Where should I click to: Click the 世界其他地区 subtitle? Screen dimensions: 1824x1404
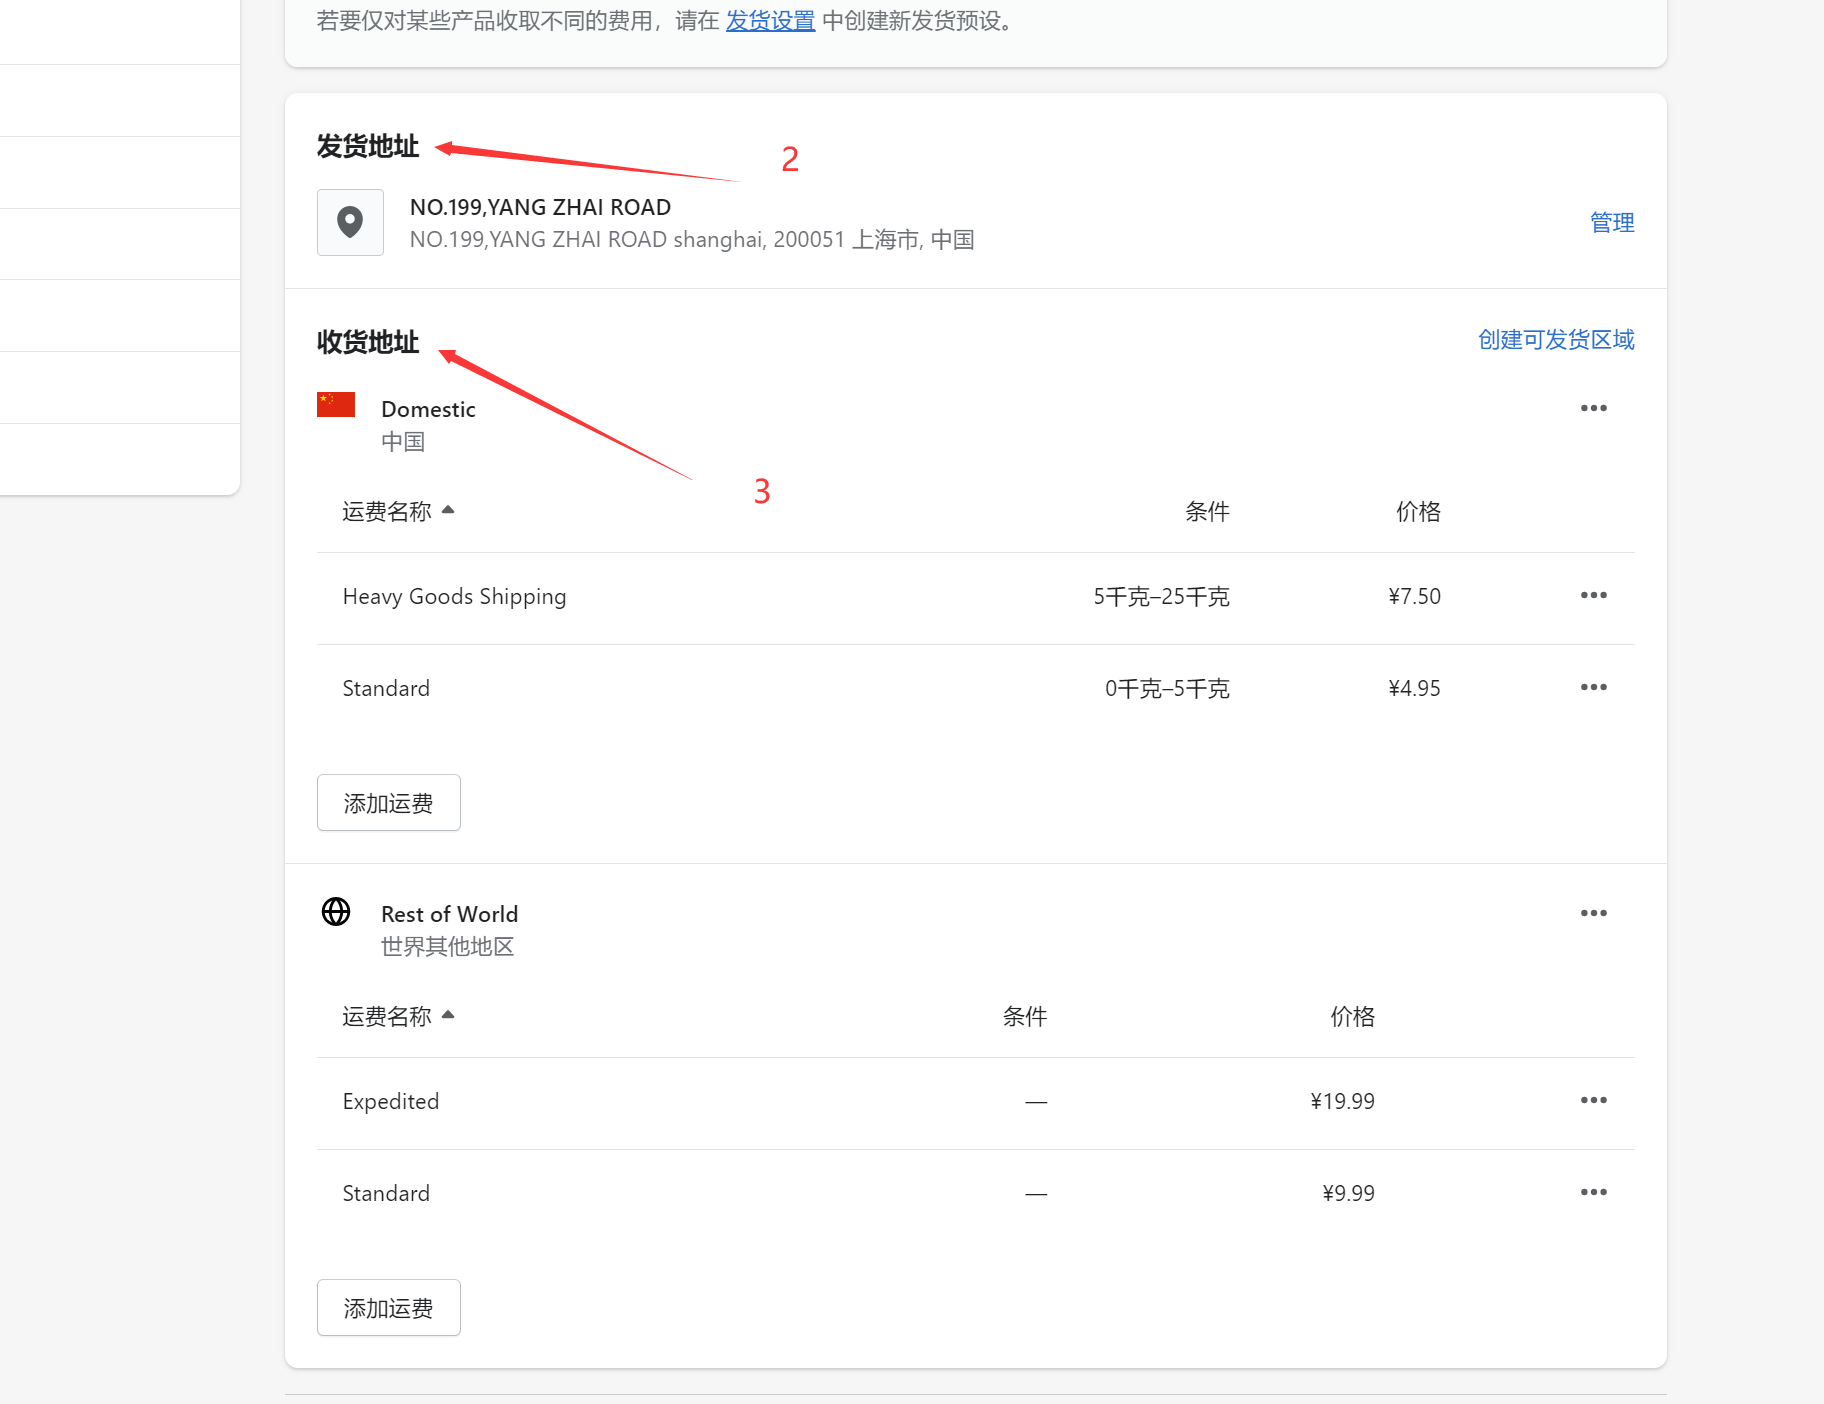coord(447,946)
